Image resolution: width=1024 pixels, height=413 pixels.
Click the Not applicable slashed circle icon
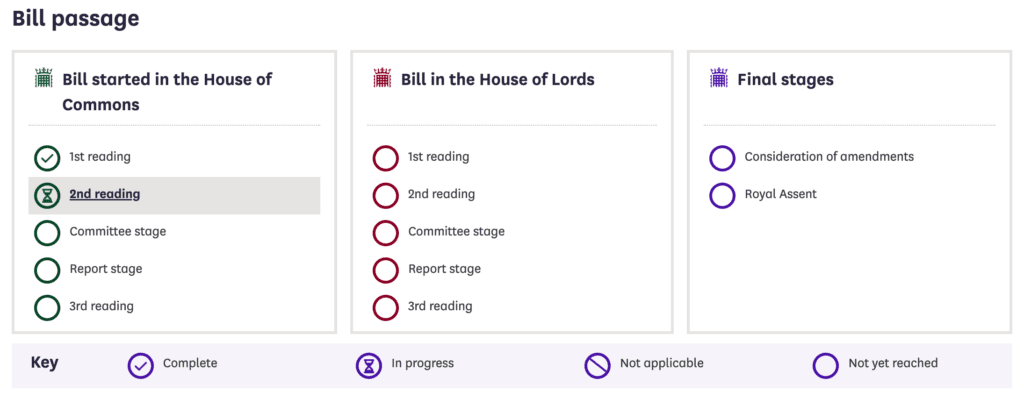tap(597, 365)
